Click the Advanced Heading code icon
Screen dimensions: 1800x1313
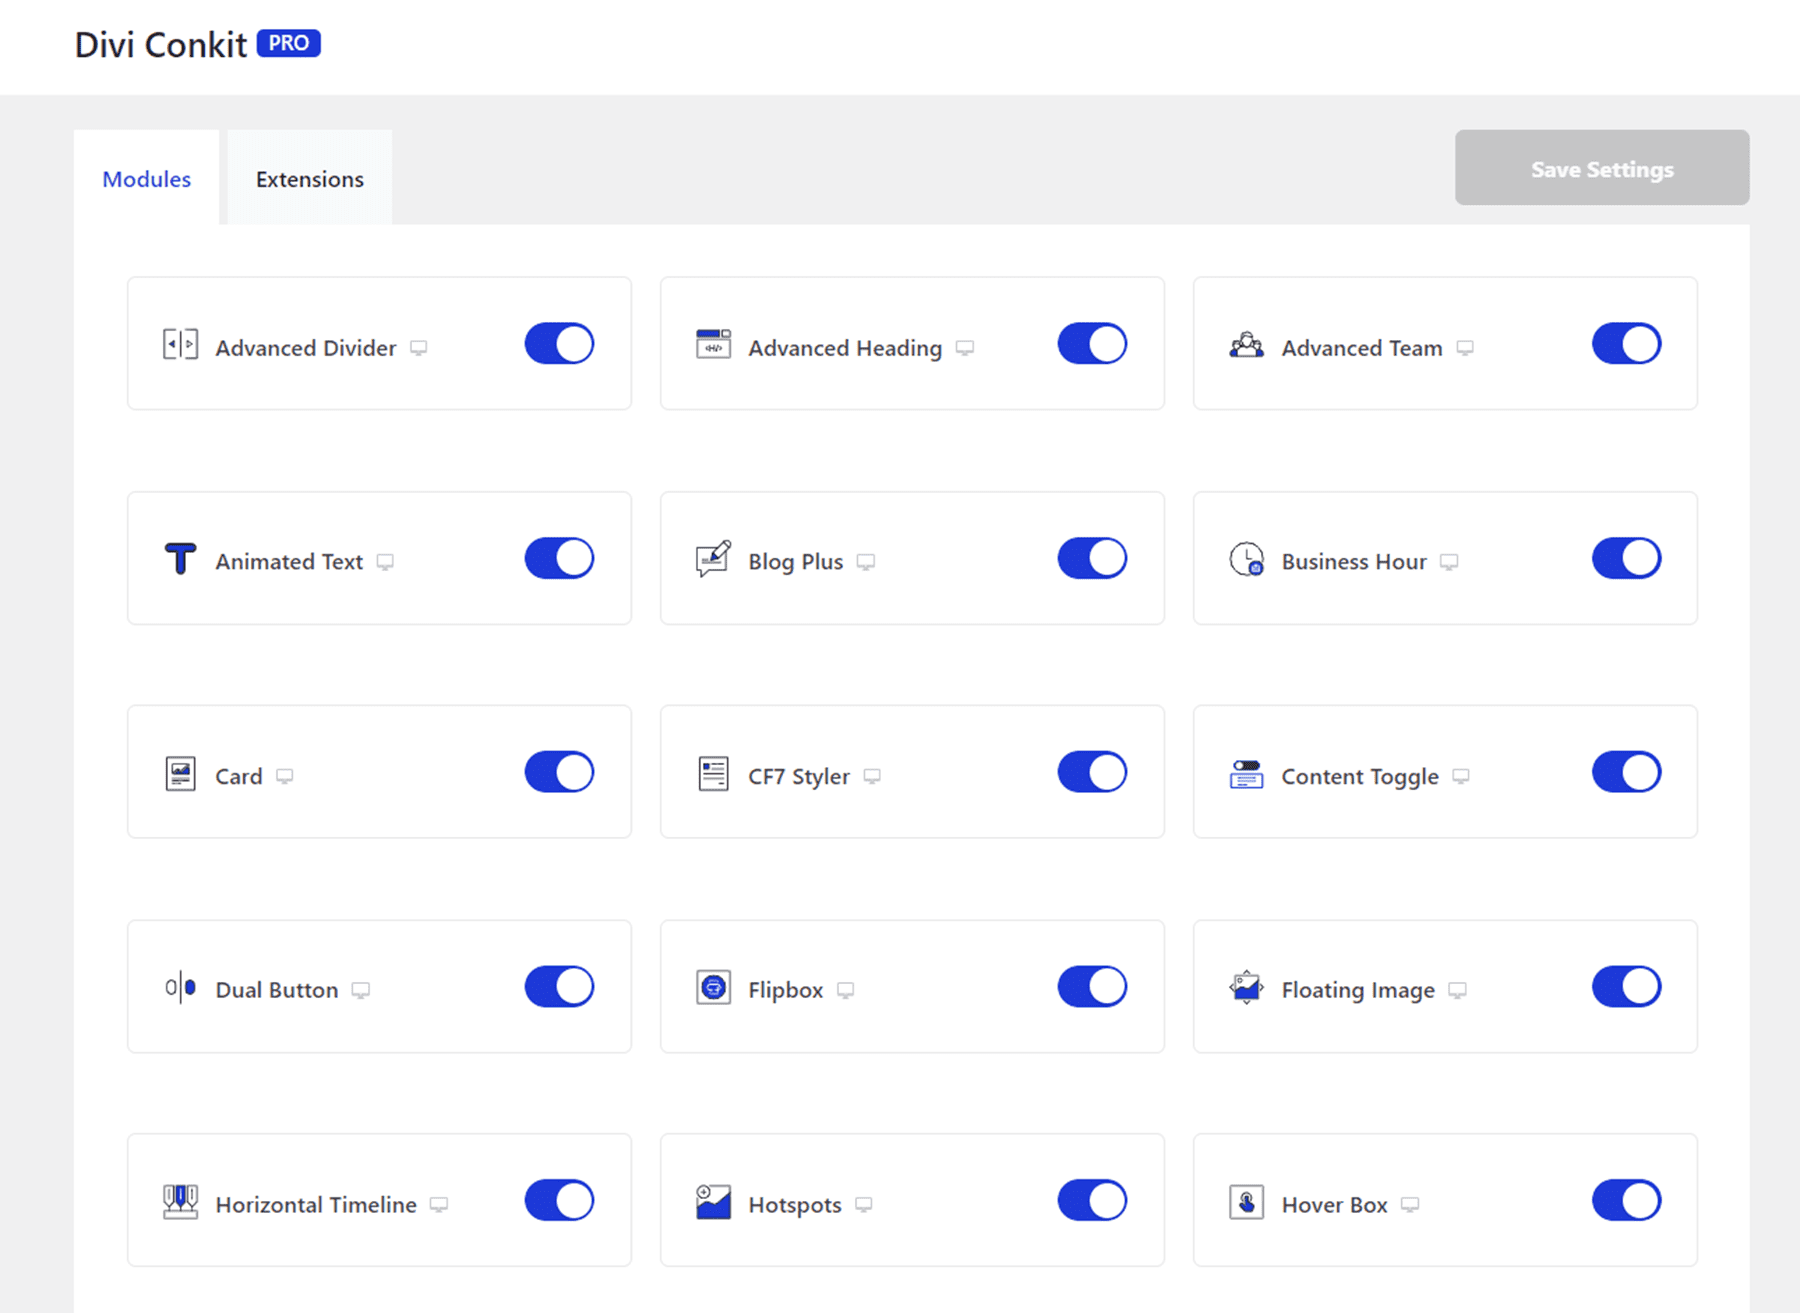(713, 344)
